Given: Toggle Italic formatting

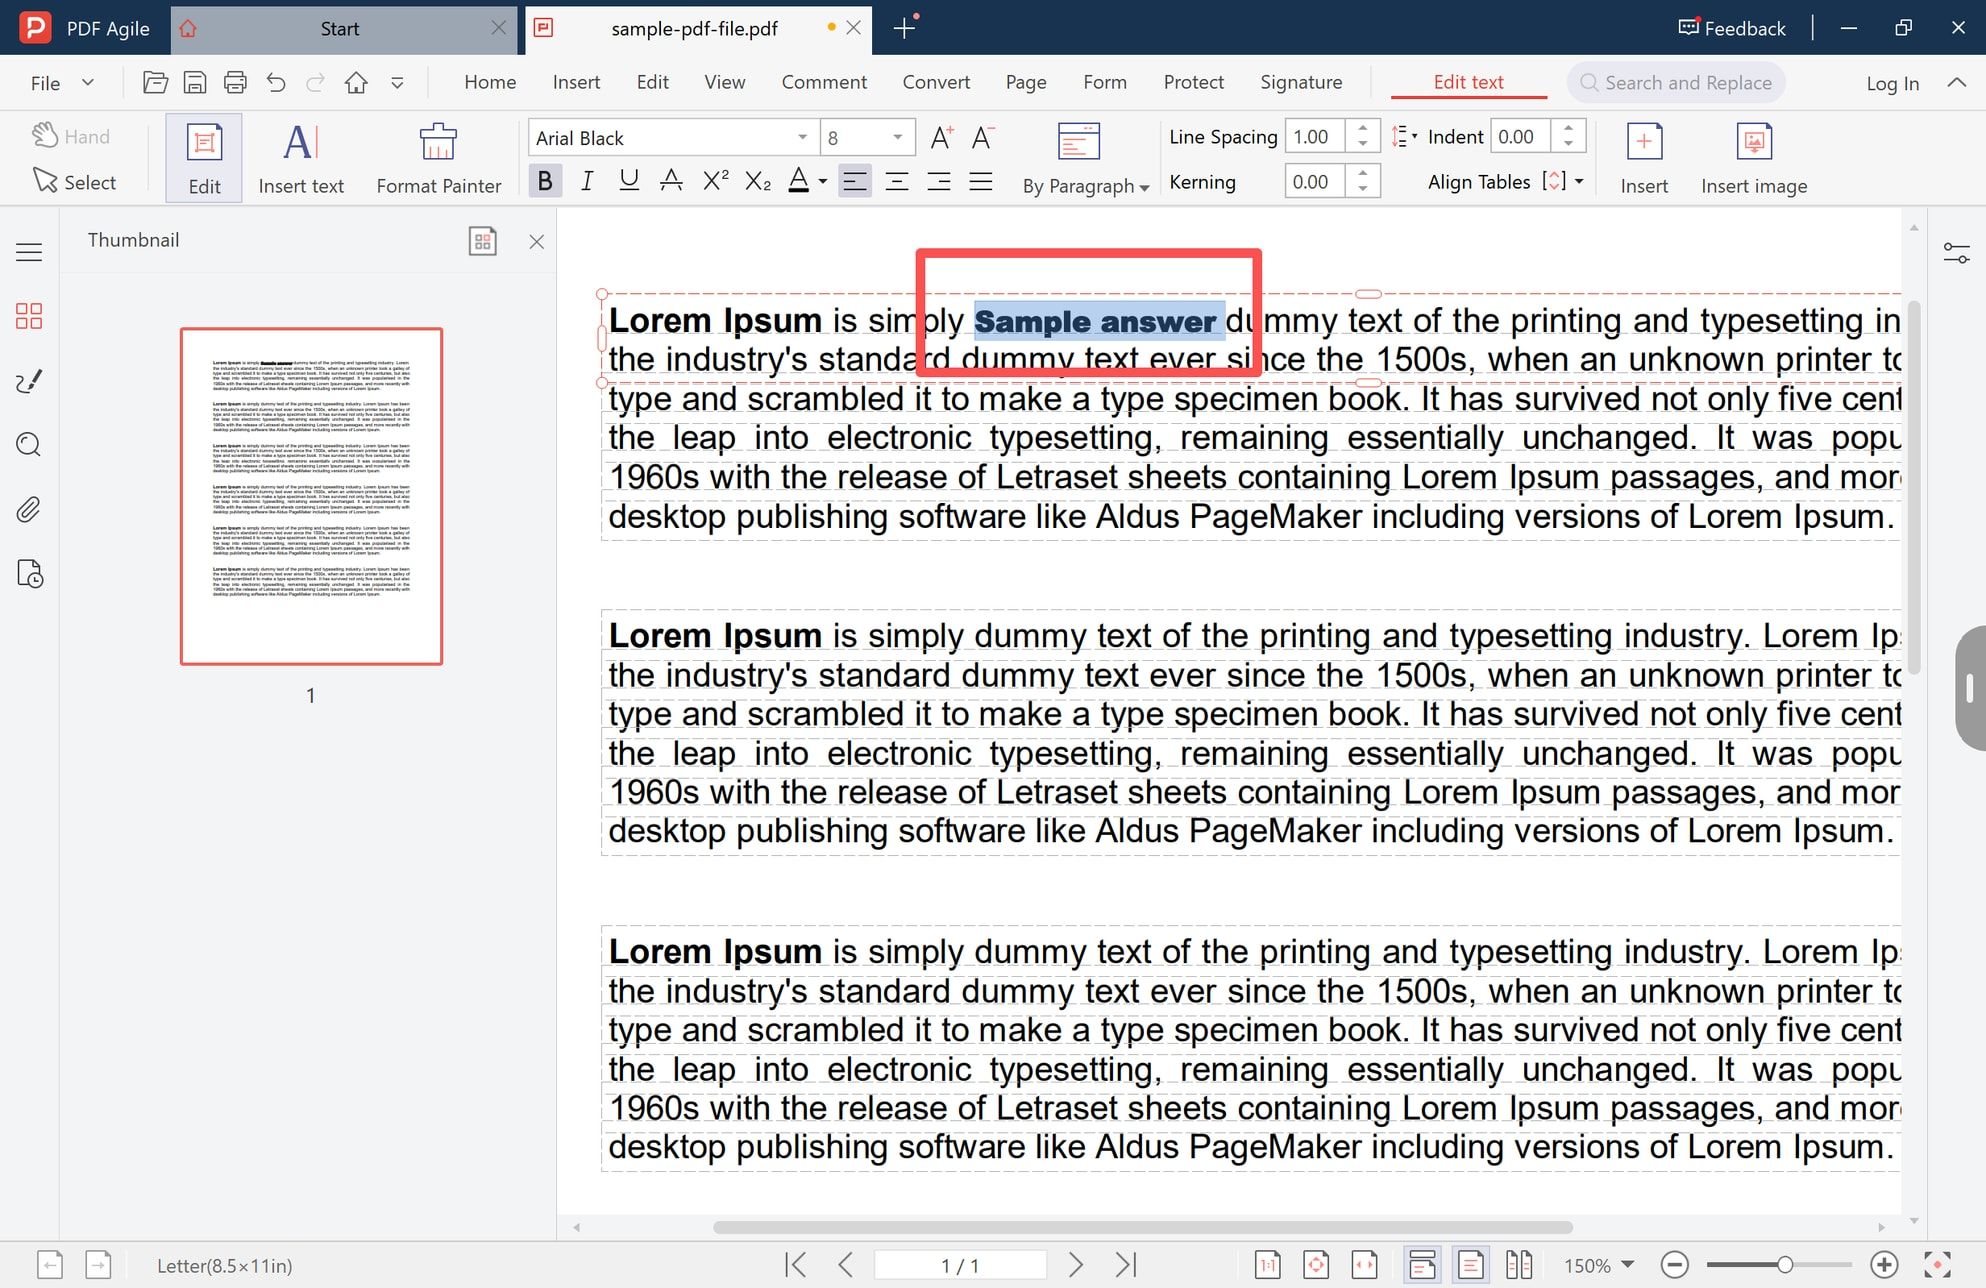Looking at the screenshot, I should [587, 181].
